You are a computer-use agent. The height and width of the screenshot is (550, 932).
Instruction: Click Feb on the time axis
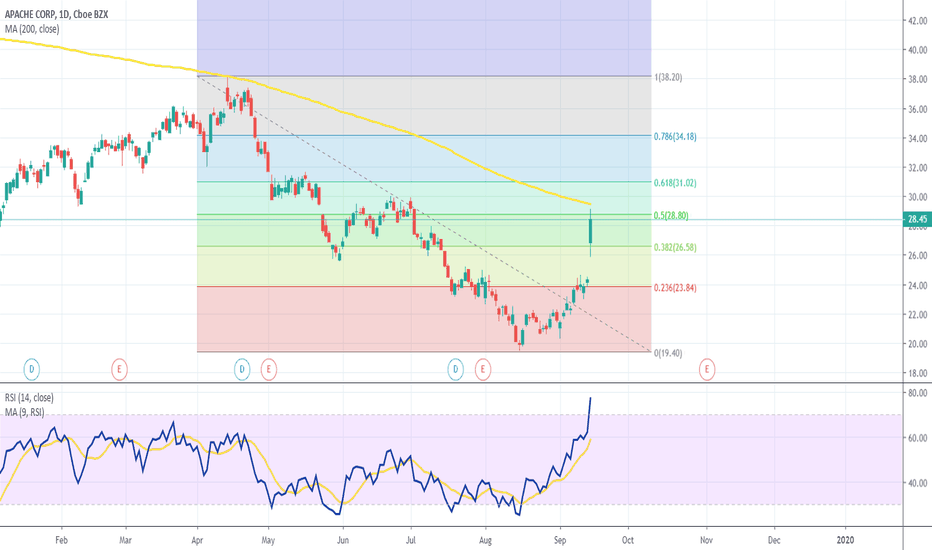[61, 540]
